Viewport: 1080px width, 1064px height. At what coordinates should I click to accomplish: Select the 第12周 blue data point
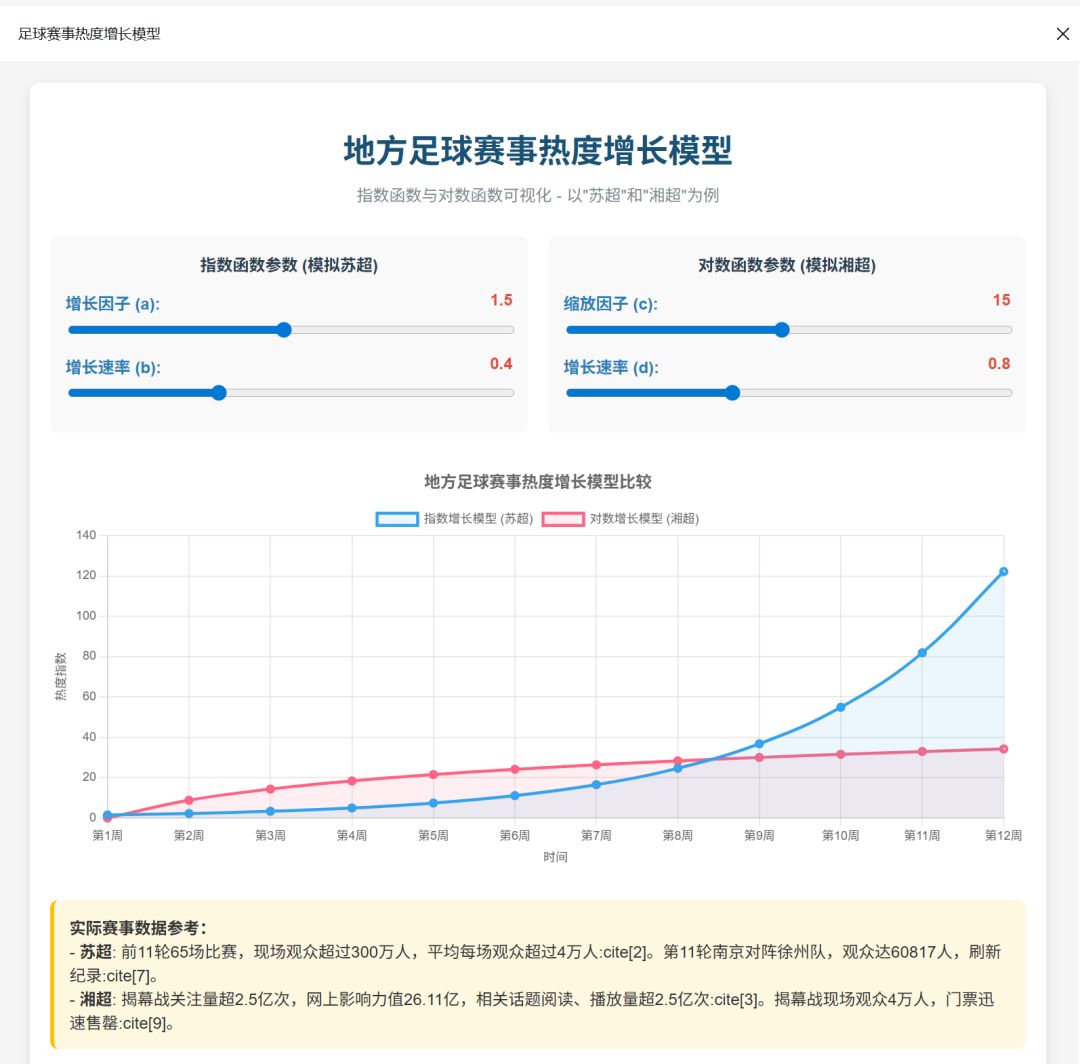(x=1005, y=573)
